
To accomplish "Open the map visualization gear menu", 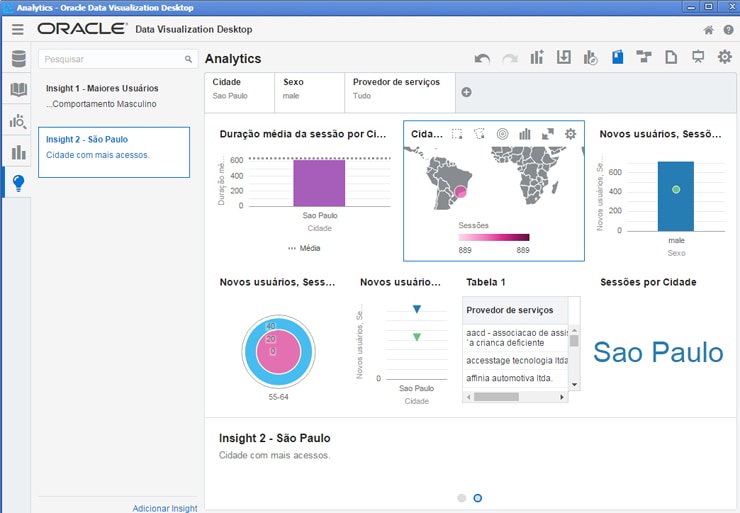I will click(571, 134).
